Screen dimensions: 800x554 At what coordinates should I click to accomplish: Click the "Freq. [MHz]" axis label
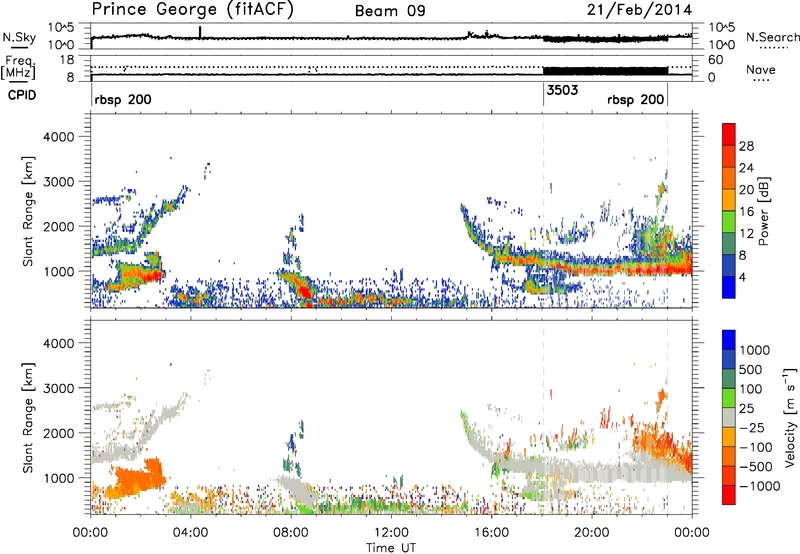(x=18, y=68)
